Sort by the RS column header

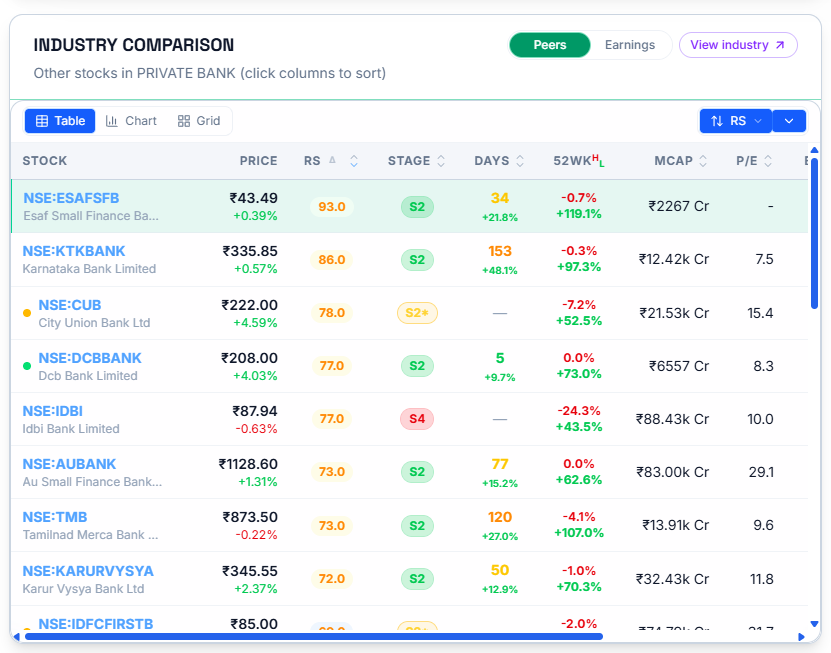(x=312, y=161)
